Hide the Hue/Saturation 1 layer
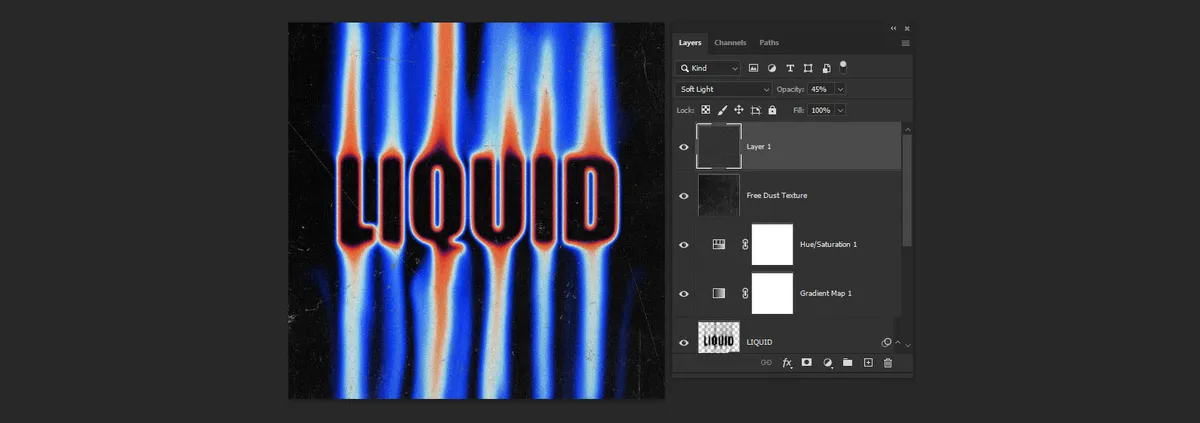Image resolution: width=1200 pixels, height=423 pixels. [x=684, y=244]
